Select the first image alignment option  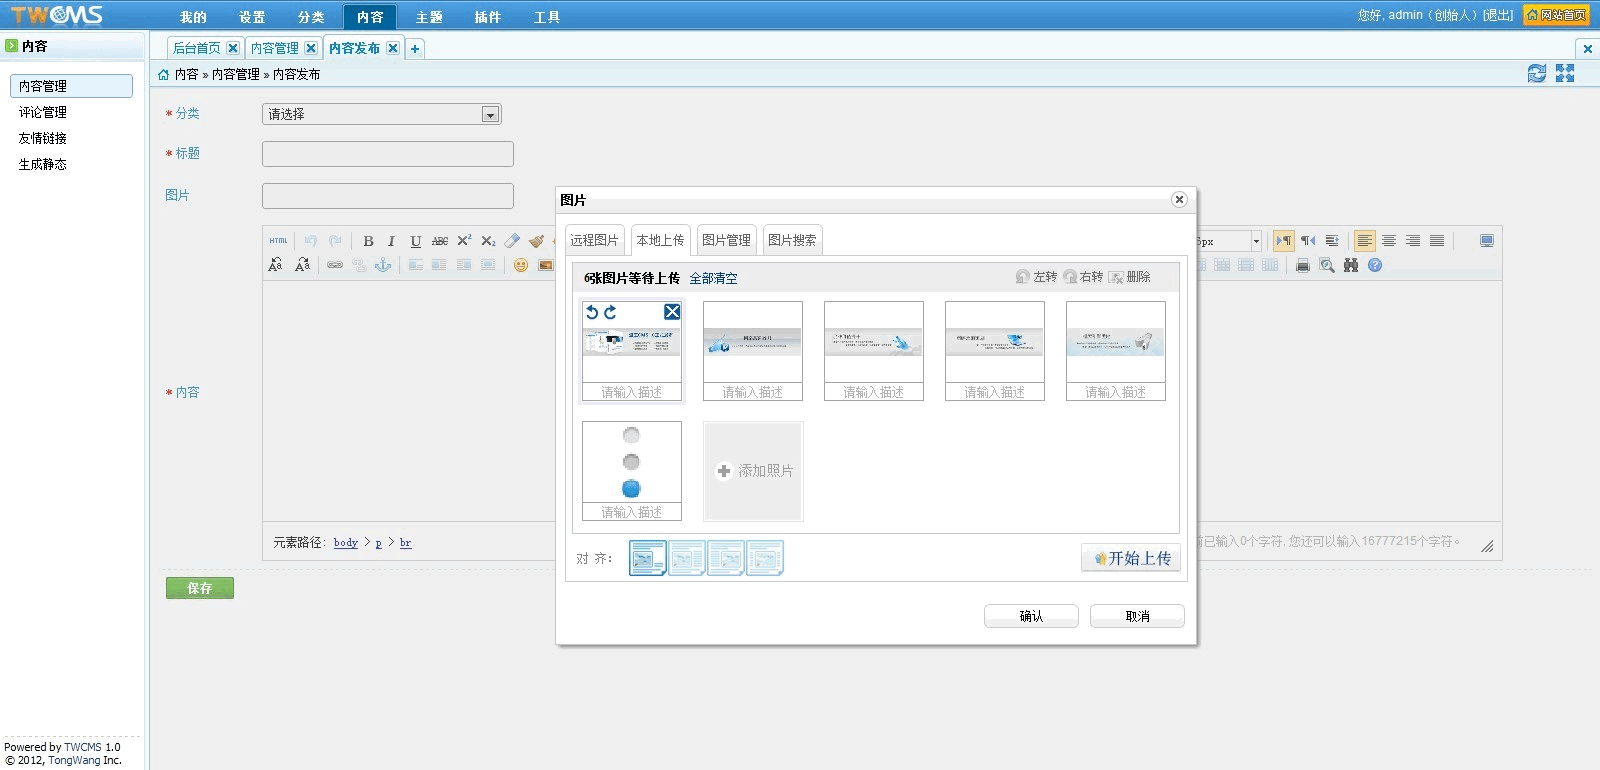point(647,558)
